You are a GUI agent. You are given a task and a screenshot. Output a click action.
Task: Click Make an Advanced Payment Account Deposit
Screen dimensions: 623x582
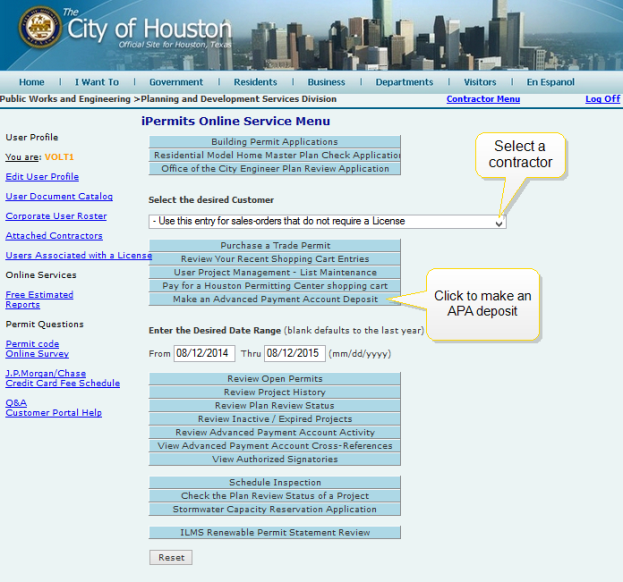[x=275, y=299]
